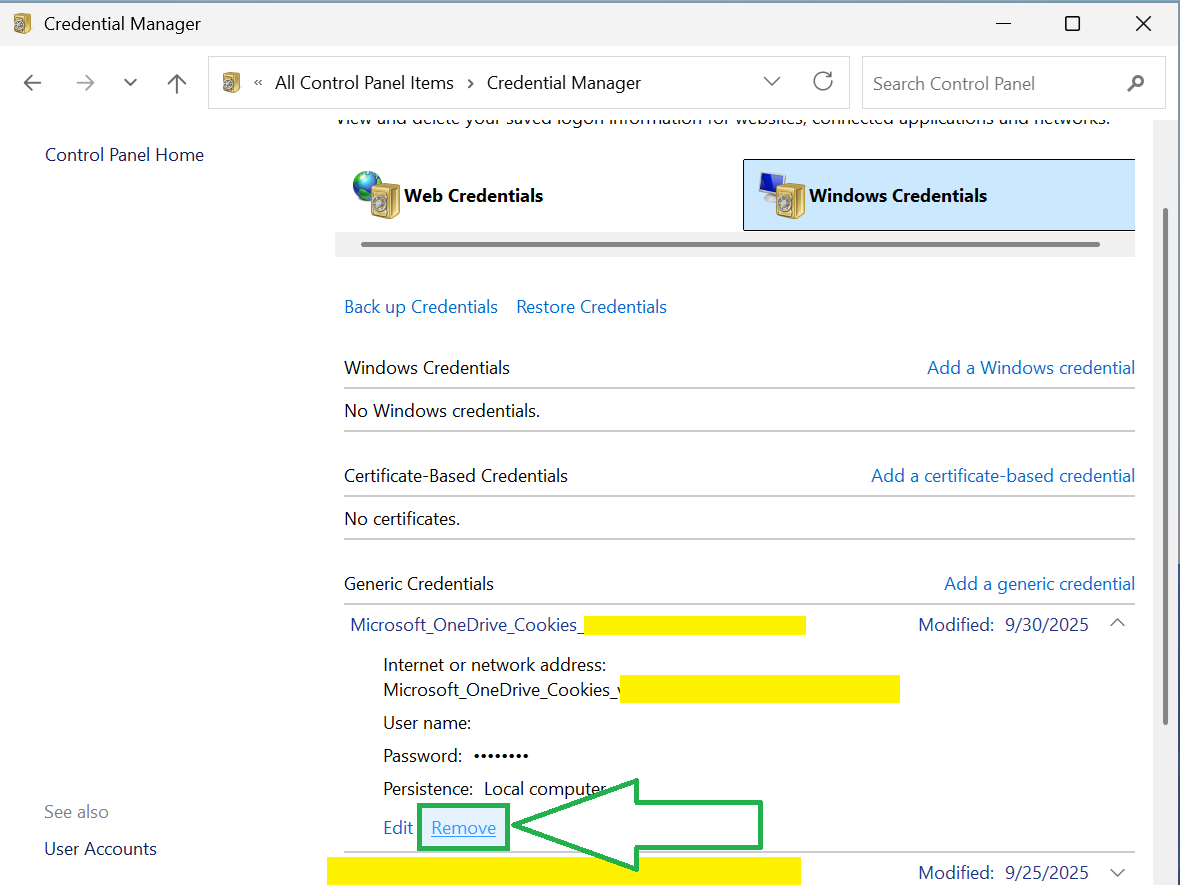
Task: Click the Credential Manager title bar icon
Action: pos(23,23)
